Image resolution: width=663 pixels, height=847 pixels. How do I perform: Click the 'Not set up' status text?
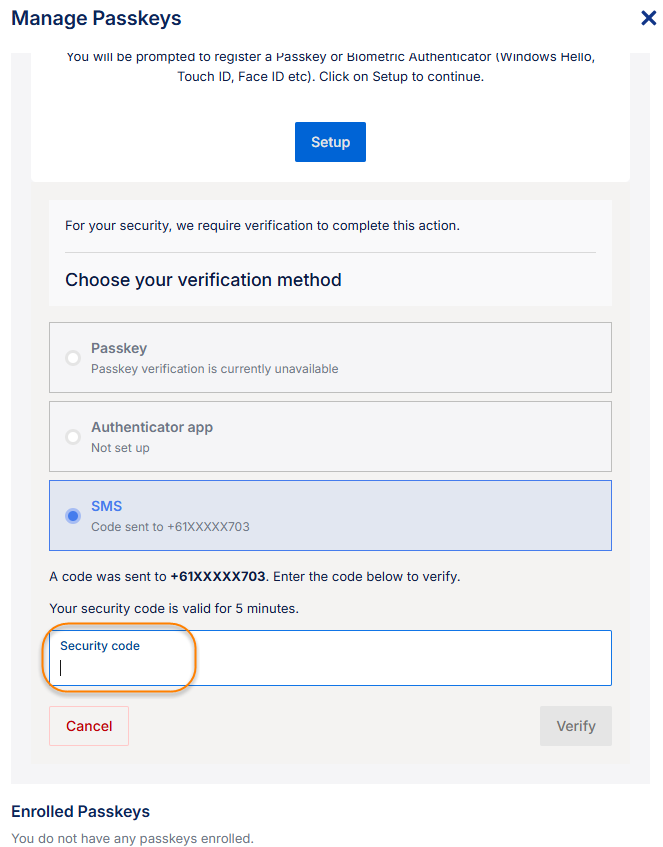pos(120,448)
